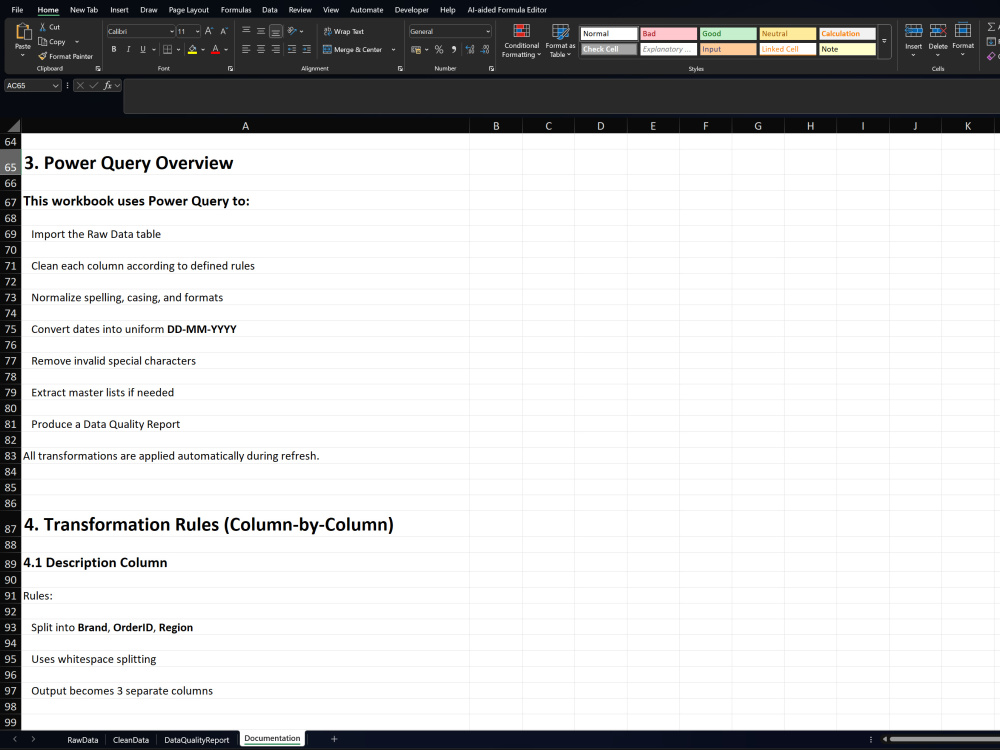This screenshot has height=750, width=1000.
Task: Add a new sheet with plus icon
Action: (334, 739)
